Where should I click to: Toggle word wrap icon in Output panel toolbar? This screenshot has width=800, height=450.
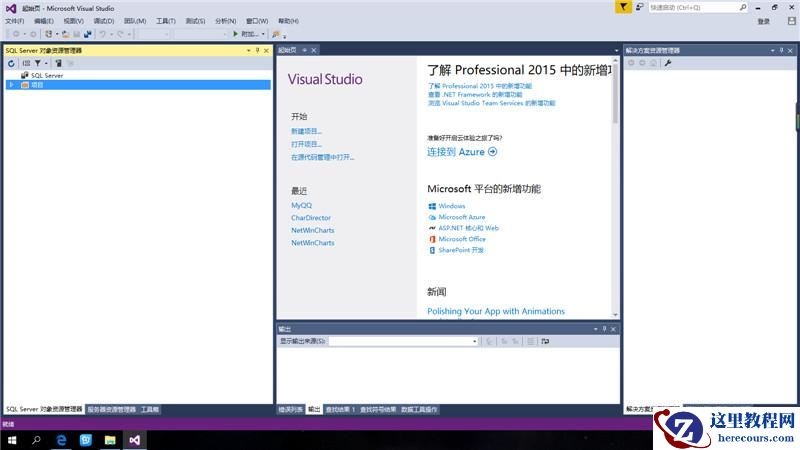tap(545, 341)
